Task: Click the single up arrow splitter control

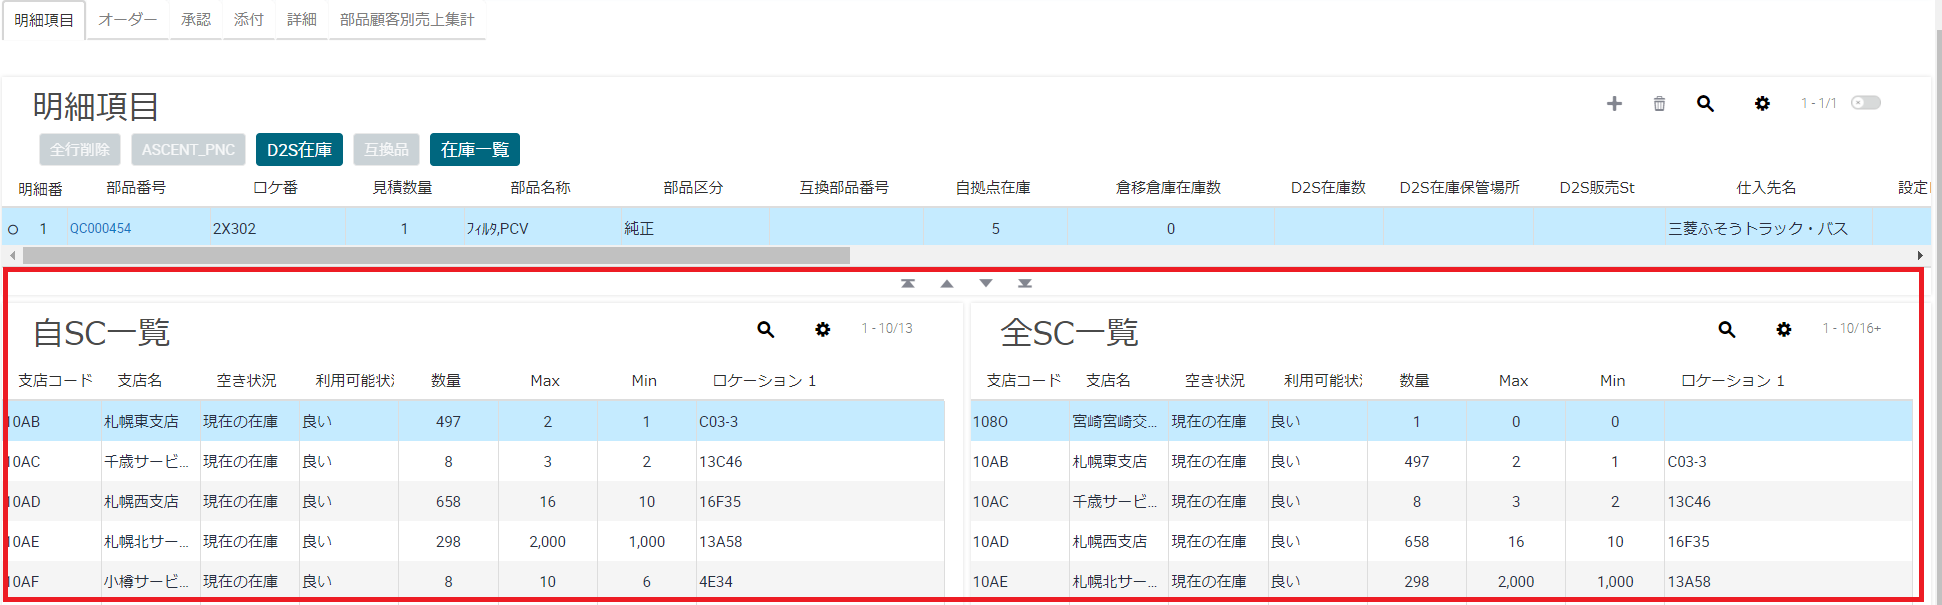Action: pyautogui.click(x=947, y=284)
